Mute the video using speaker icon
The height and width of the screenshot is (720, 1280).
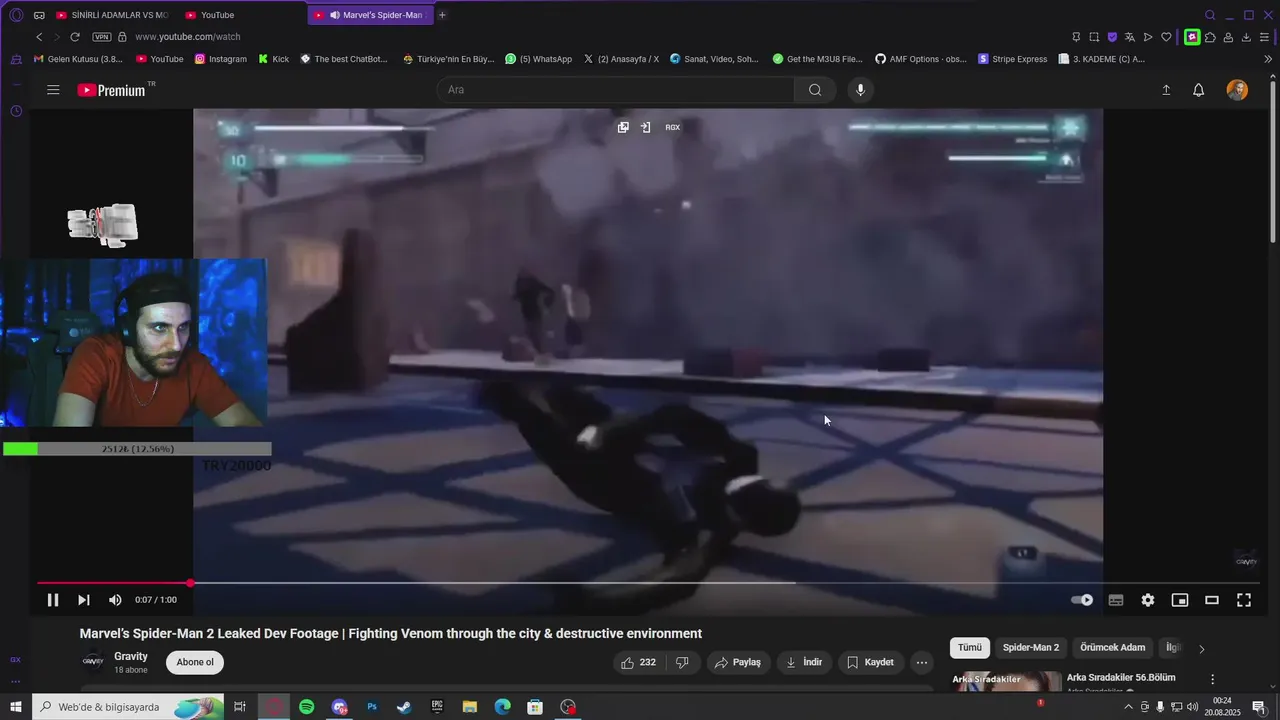pyautogui.click(x=115, y=600)
